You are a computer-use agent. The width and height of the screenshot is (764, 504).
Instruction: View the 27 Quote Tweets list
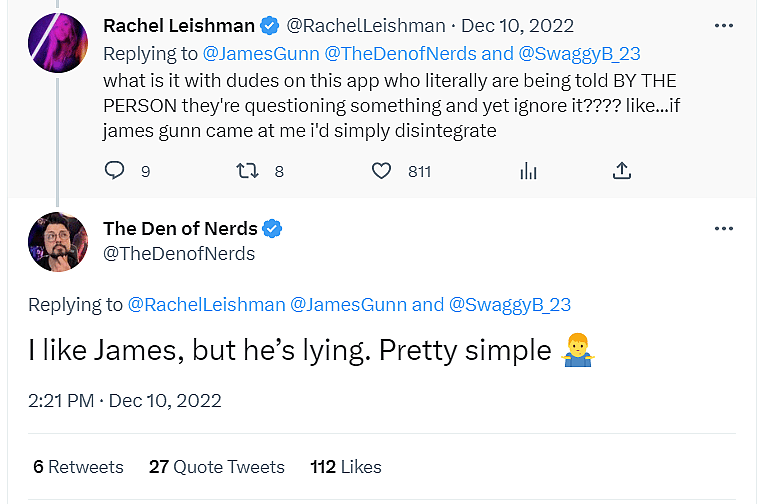pyautogui.click(x=216, y=467)
